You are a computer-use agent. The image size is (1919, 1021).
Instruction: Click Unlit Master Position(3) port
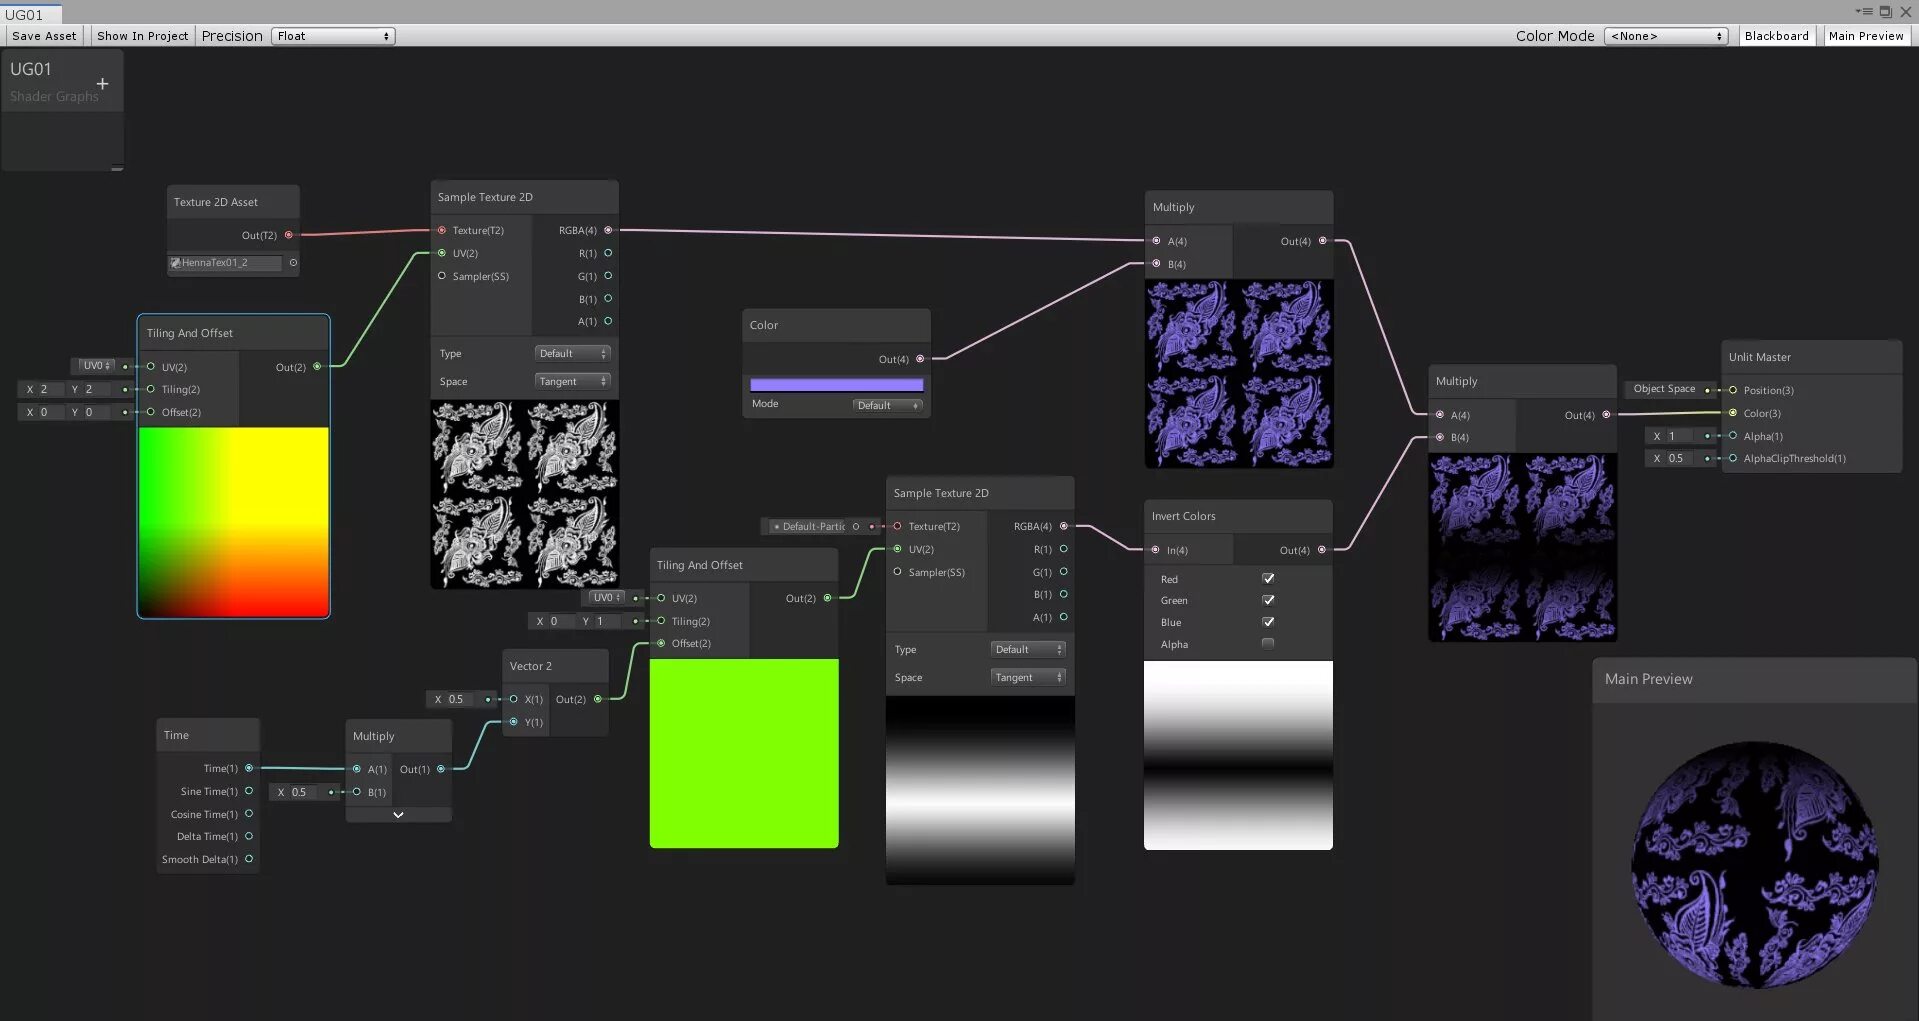[1733, 390]
